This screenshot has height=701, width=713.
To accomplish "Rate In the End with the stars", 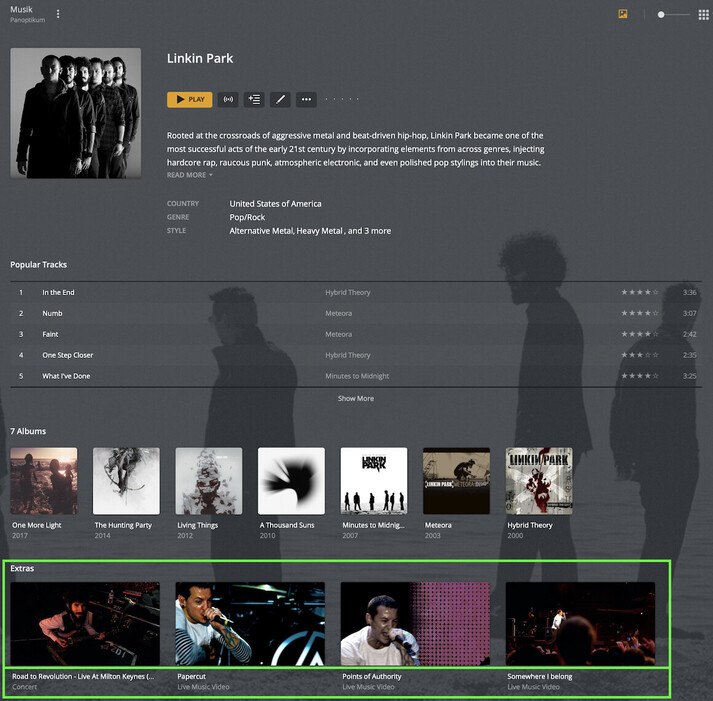I will tap(640, 292).
